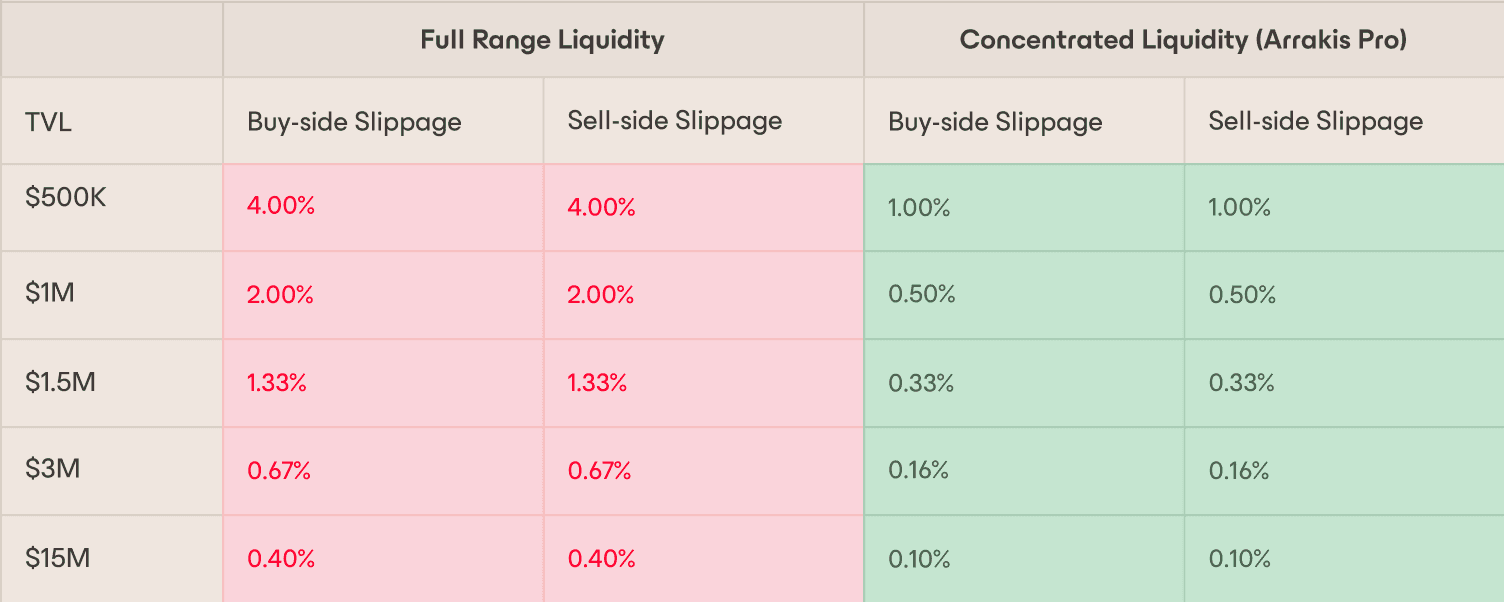The width and height of the screenshot is (1504, 603).
Task: Select the $500K TVL row label
Action: 66,197
